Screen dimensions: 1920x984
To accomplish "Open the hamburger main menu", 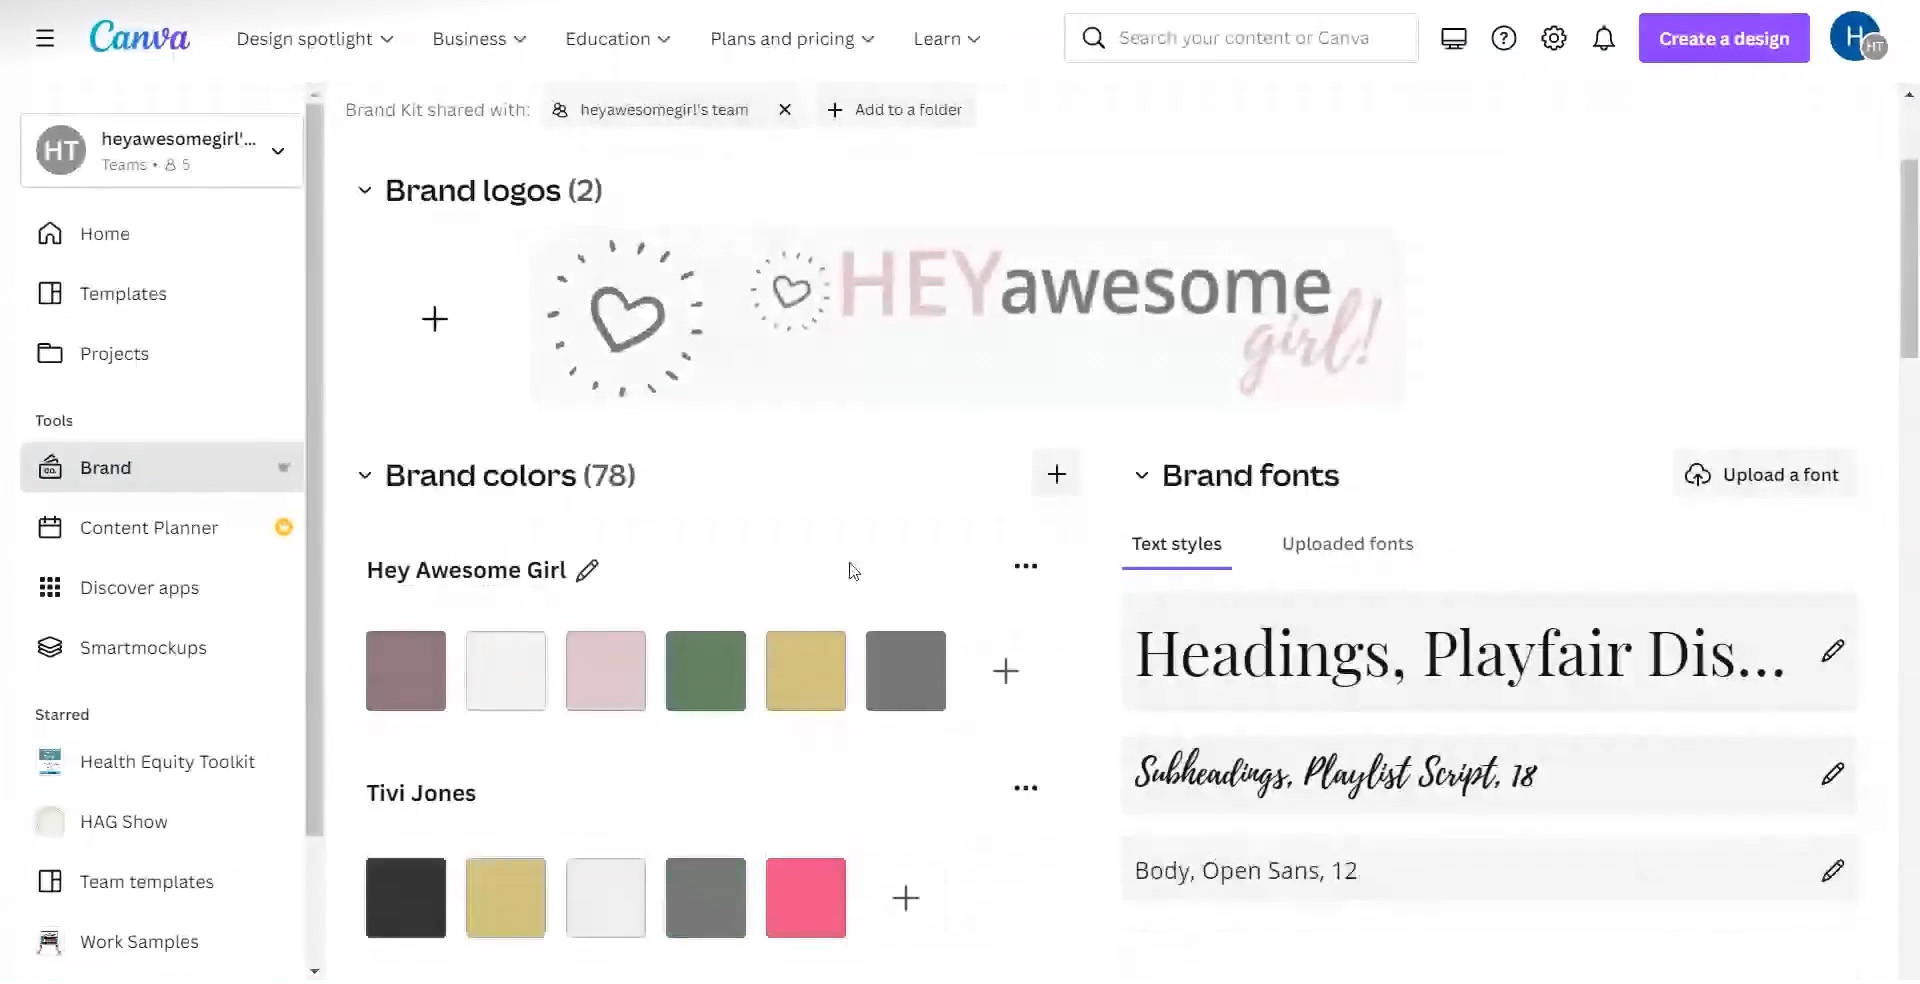I will [x=45, y=39].
